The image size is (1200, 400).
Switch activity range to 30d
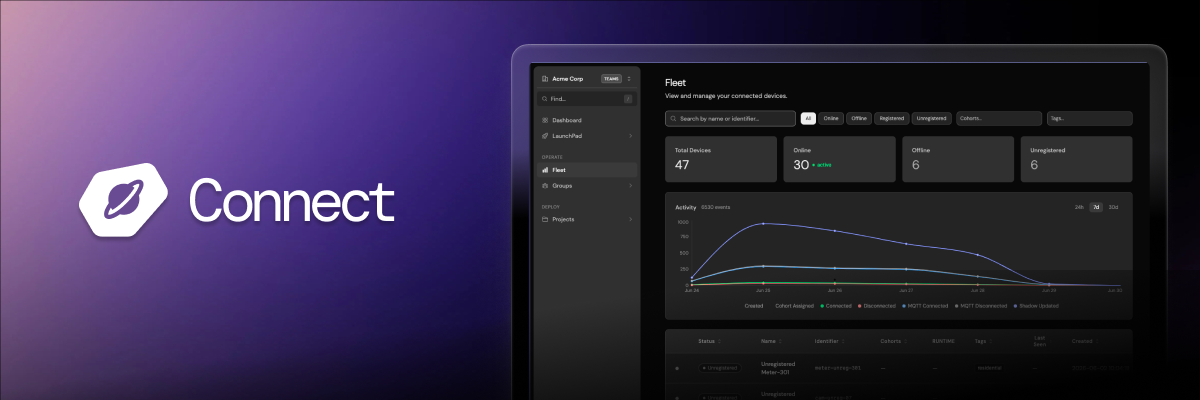click(1113, 207)
